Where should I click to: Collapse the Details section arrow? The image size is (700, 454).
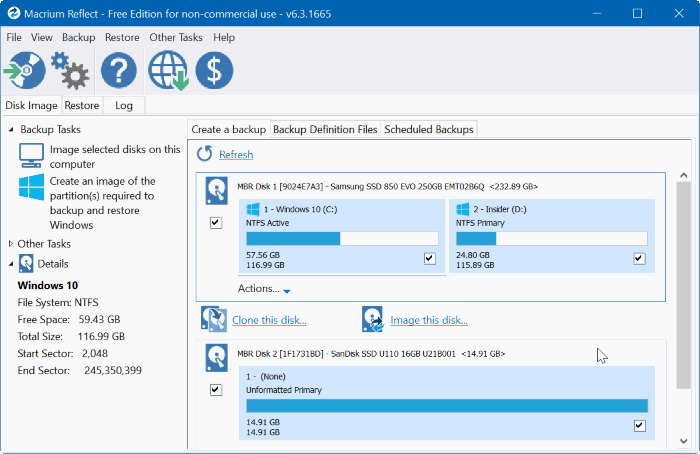coord(11,264)
